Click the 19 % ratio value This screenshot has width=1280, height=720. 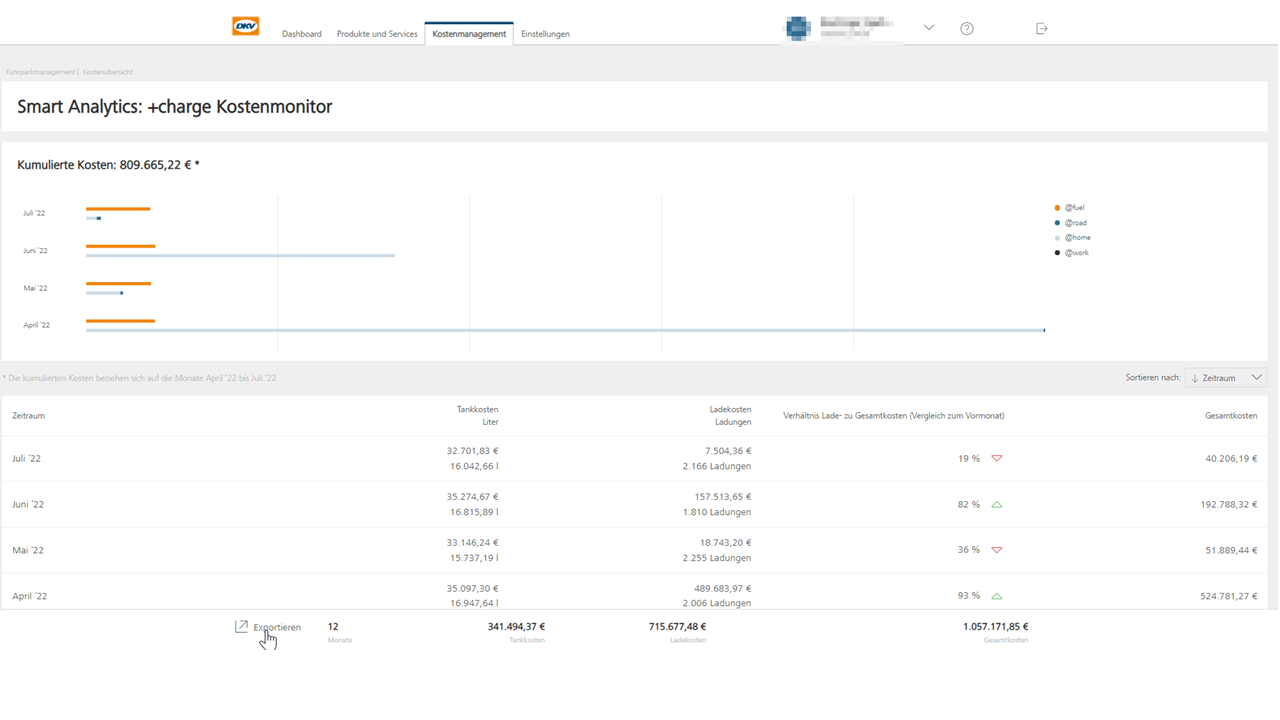point(969,459)
